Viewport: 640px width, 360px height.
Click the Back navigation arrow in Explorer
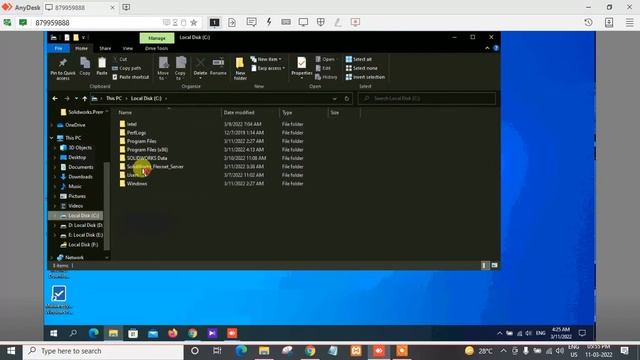pyautogui.click(x=55, y=98)
